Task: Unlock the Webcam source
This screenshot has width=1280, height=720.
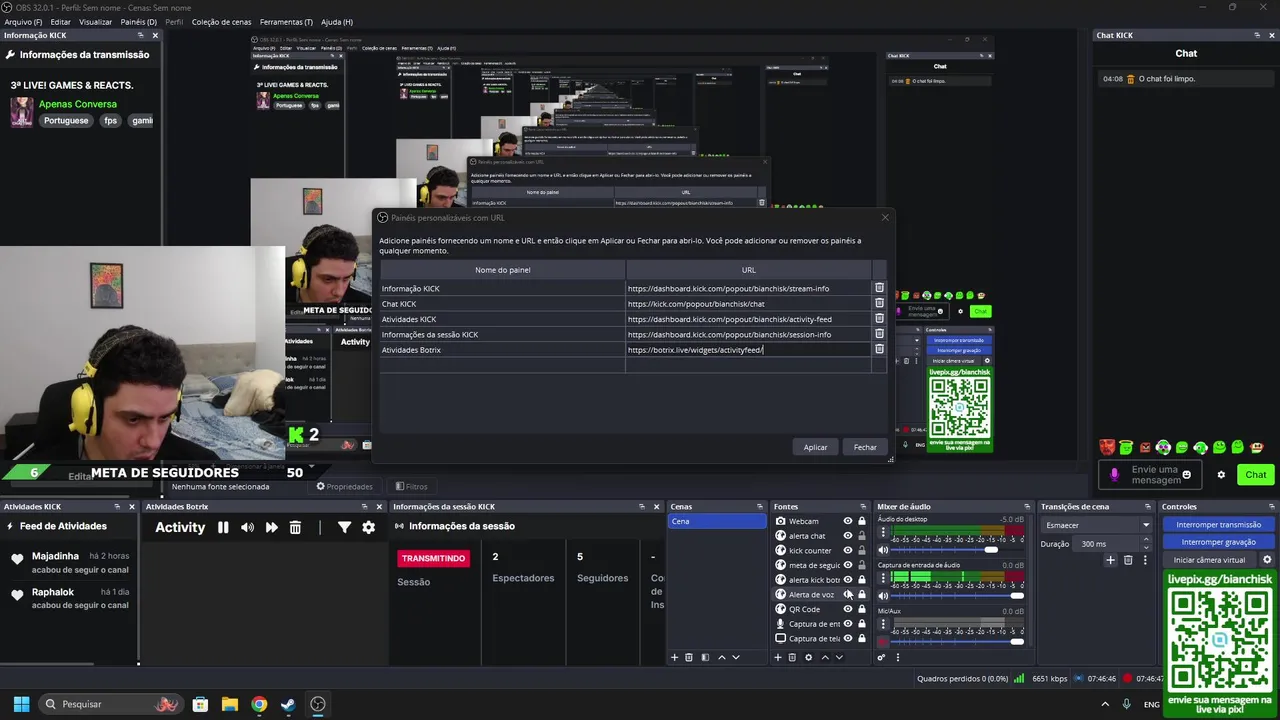Action: tap(862, 521)
